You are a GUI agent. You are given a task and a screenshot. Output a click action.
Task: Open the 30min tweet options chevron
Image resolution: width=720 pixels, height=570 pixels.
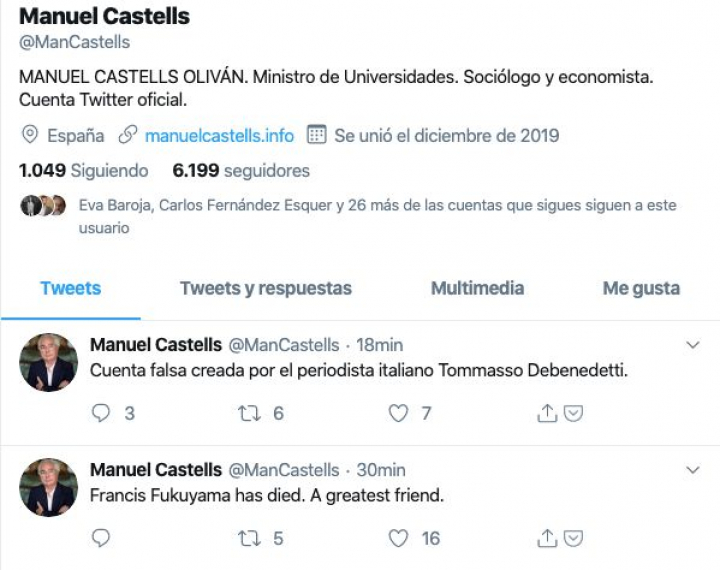coord(693,470)
